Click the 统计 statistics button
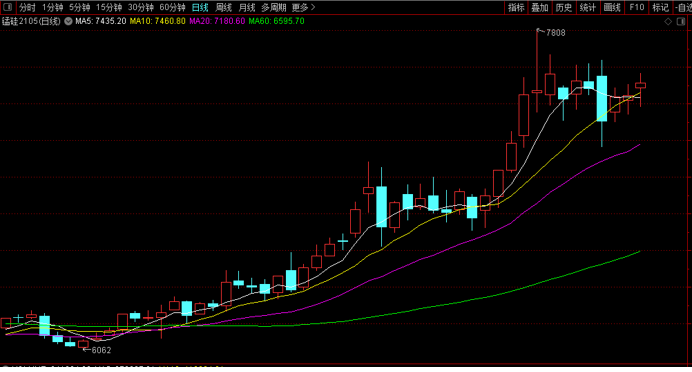The width and height of the screenshot is (692, 372). click(587, 8)
